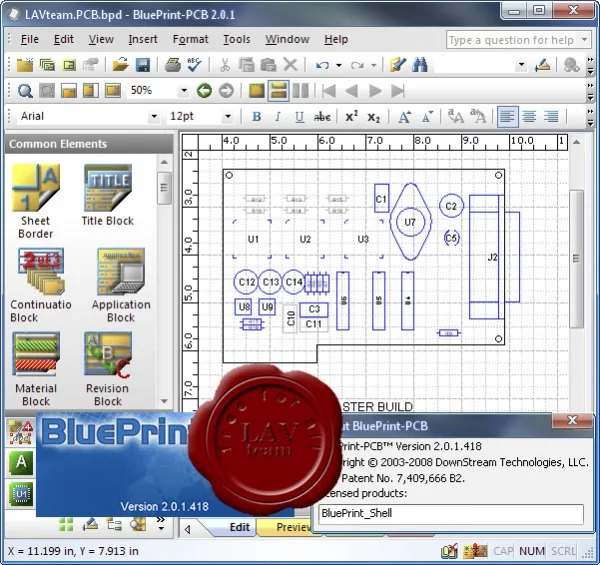
Task: Click the drawing area vertical scrollbar thumb
Action: [576, 259]
